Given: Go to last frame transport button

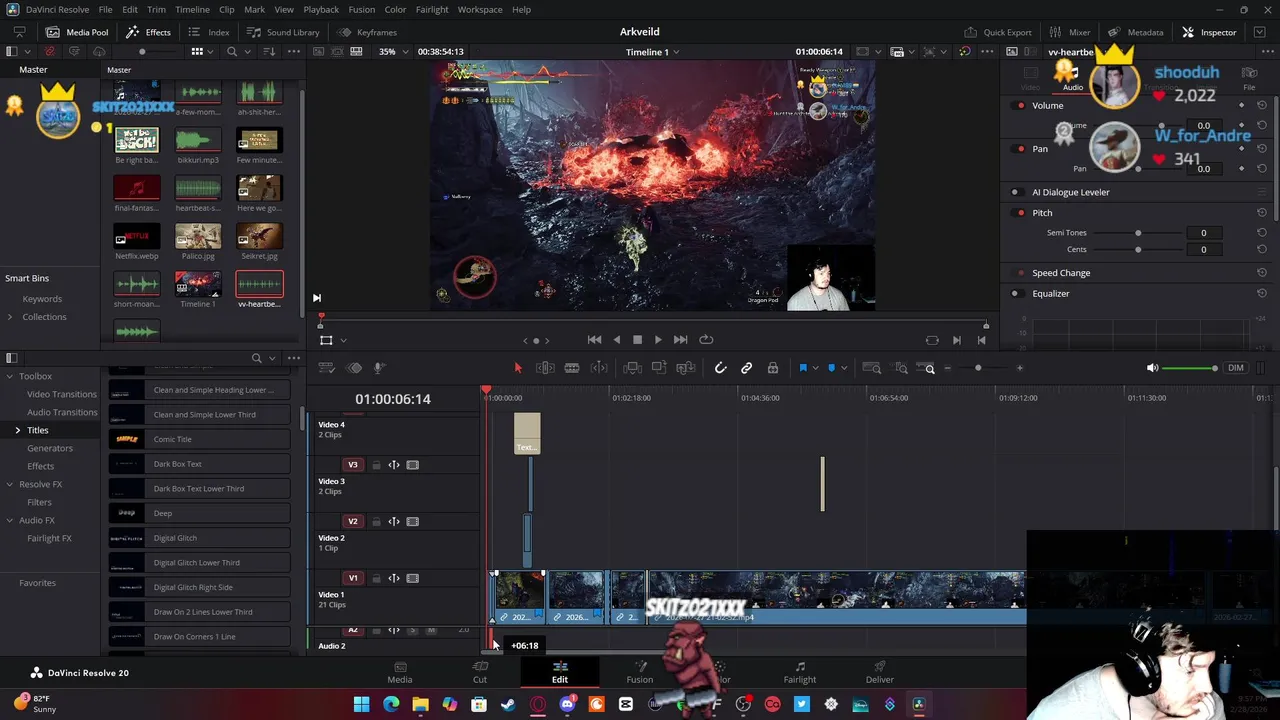Looking at the screenshot, I should (680, 340).
